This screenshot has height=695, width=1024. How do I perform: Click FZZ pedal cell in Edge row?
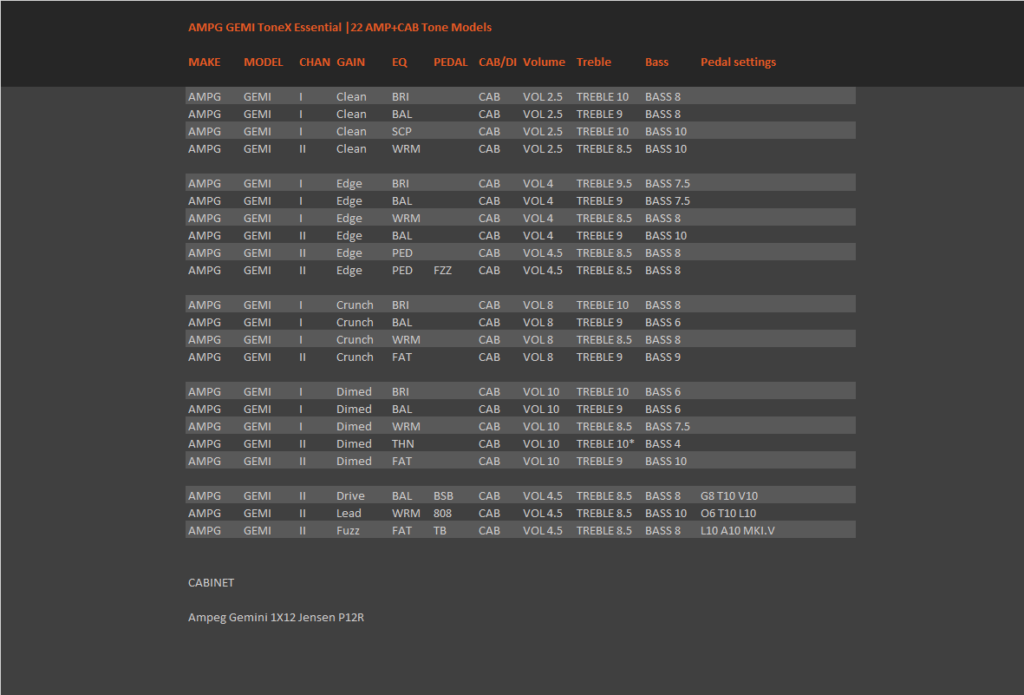coord(442,270)
